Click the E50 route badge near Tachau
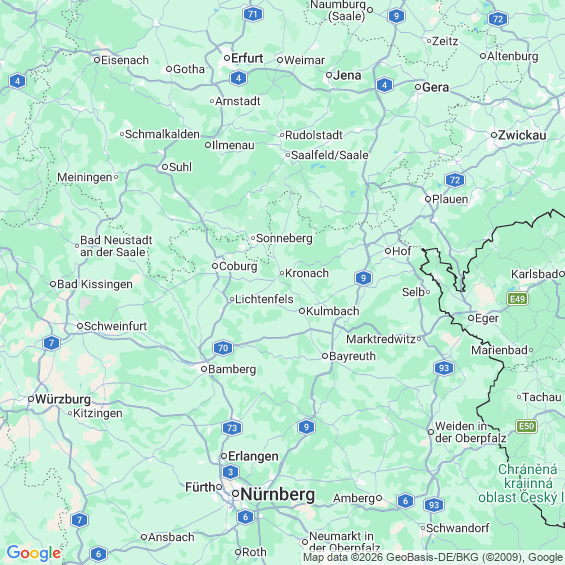Screen dimensions: 565x565 tap(526, 427)
